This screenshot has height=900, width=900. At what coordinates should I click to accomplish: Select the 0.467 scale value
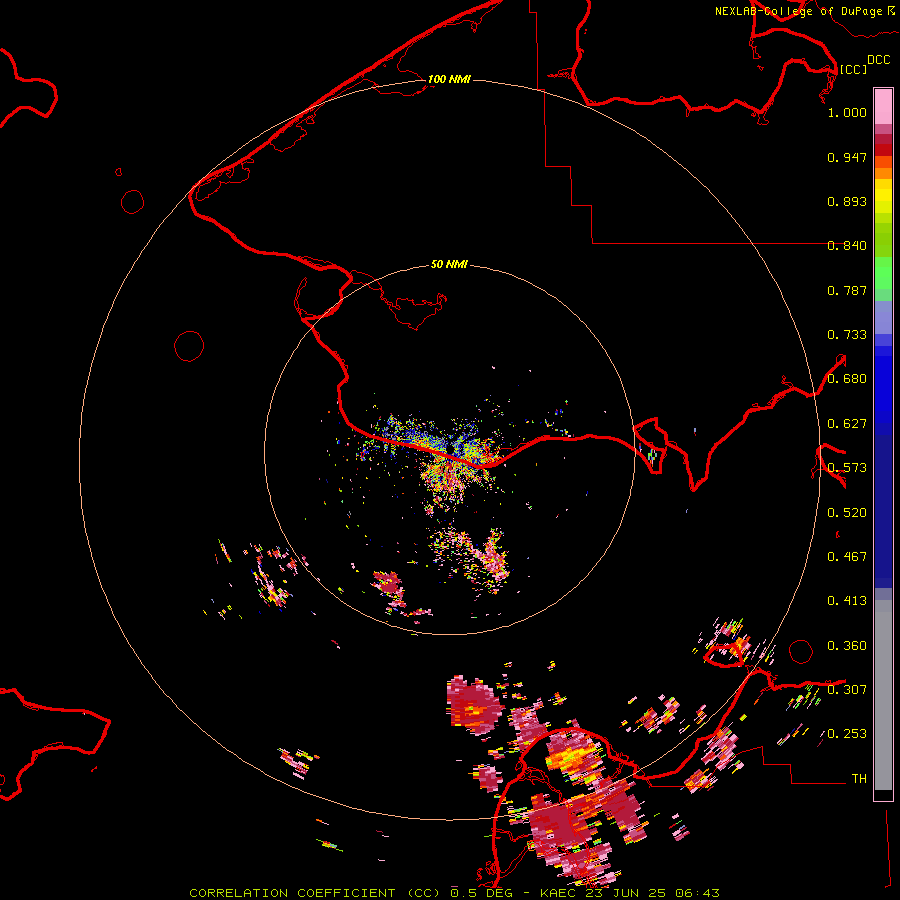click(x=847, y=557)
